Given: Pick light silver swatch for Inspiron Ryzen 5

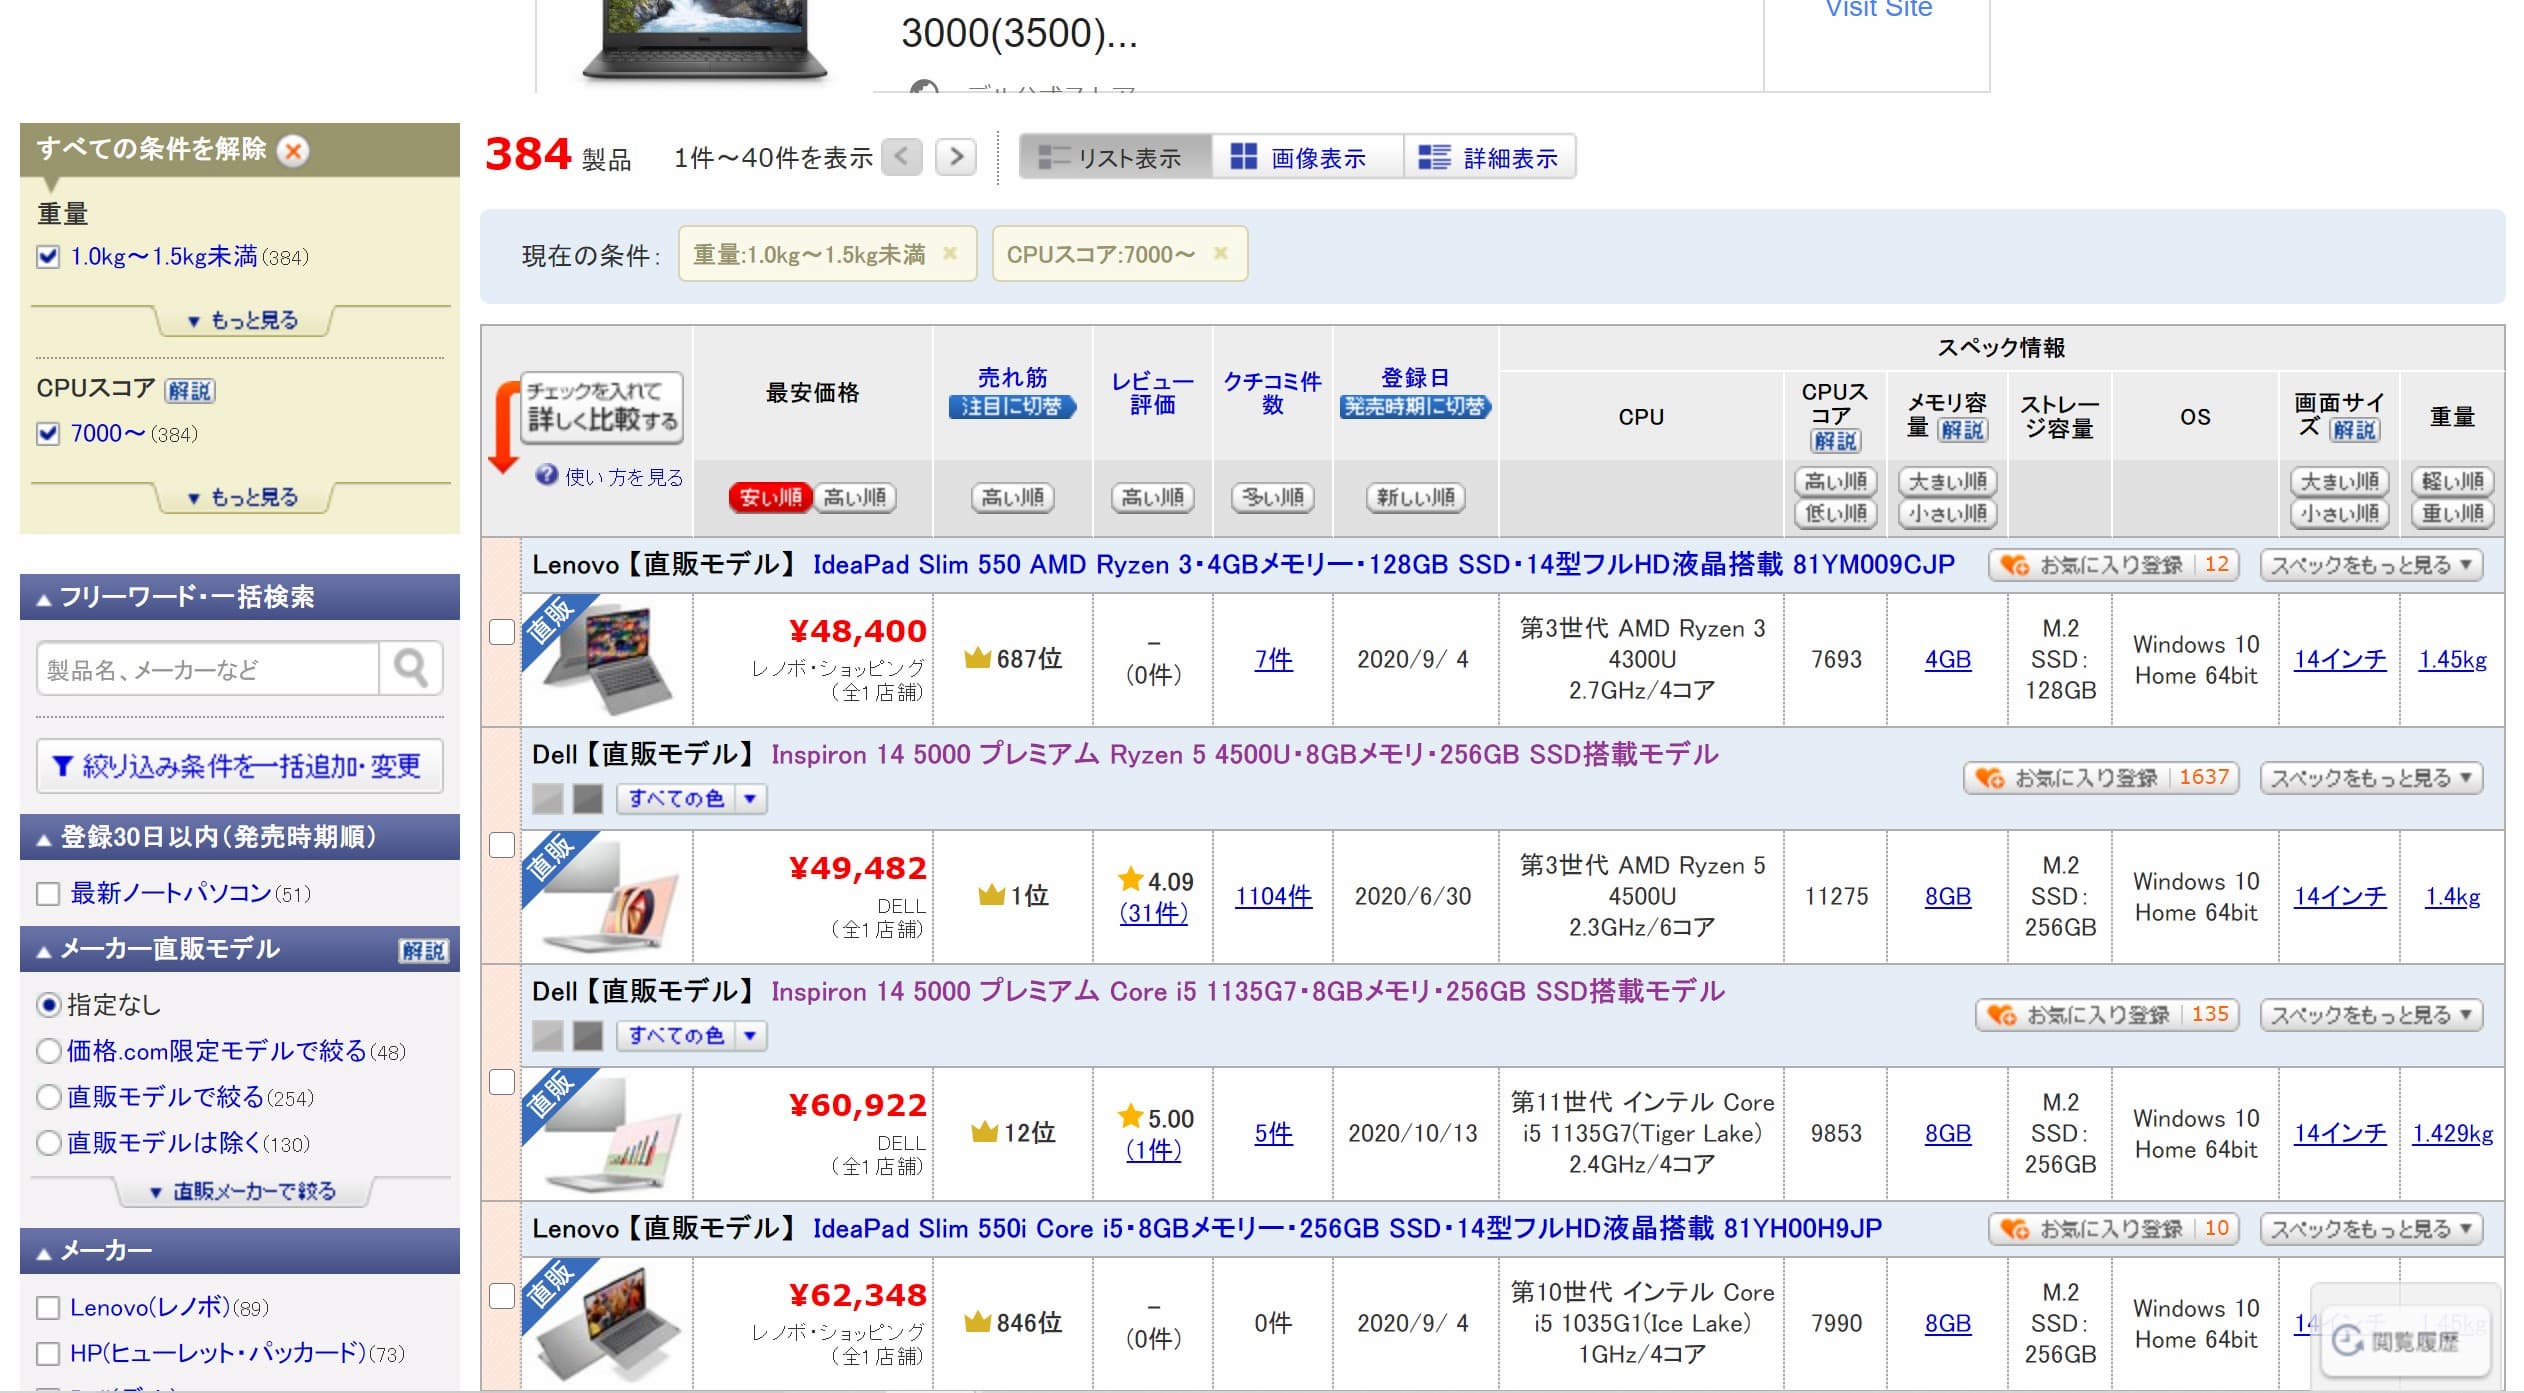Looking at the screenshot, I should click(x=547, y=799).
